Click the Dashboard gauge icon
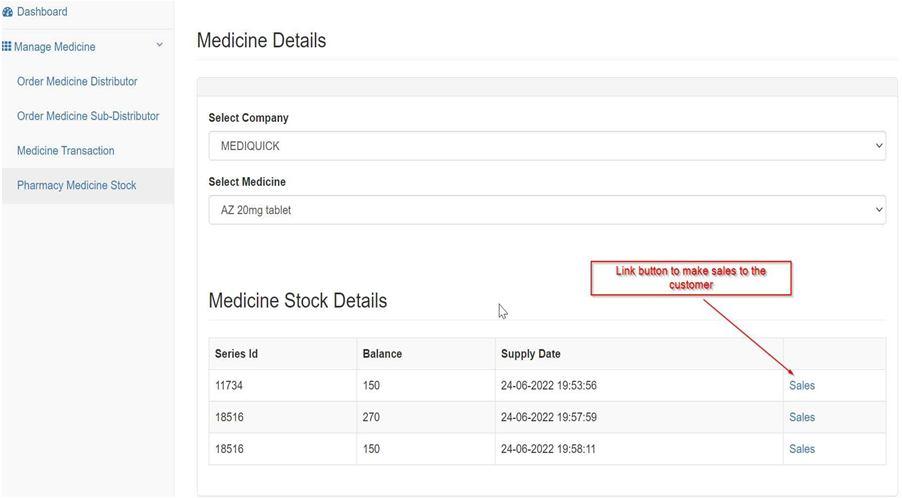The width and height of the screenshot is (902, 498). click(x=7, y=12)
